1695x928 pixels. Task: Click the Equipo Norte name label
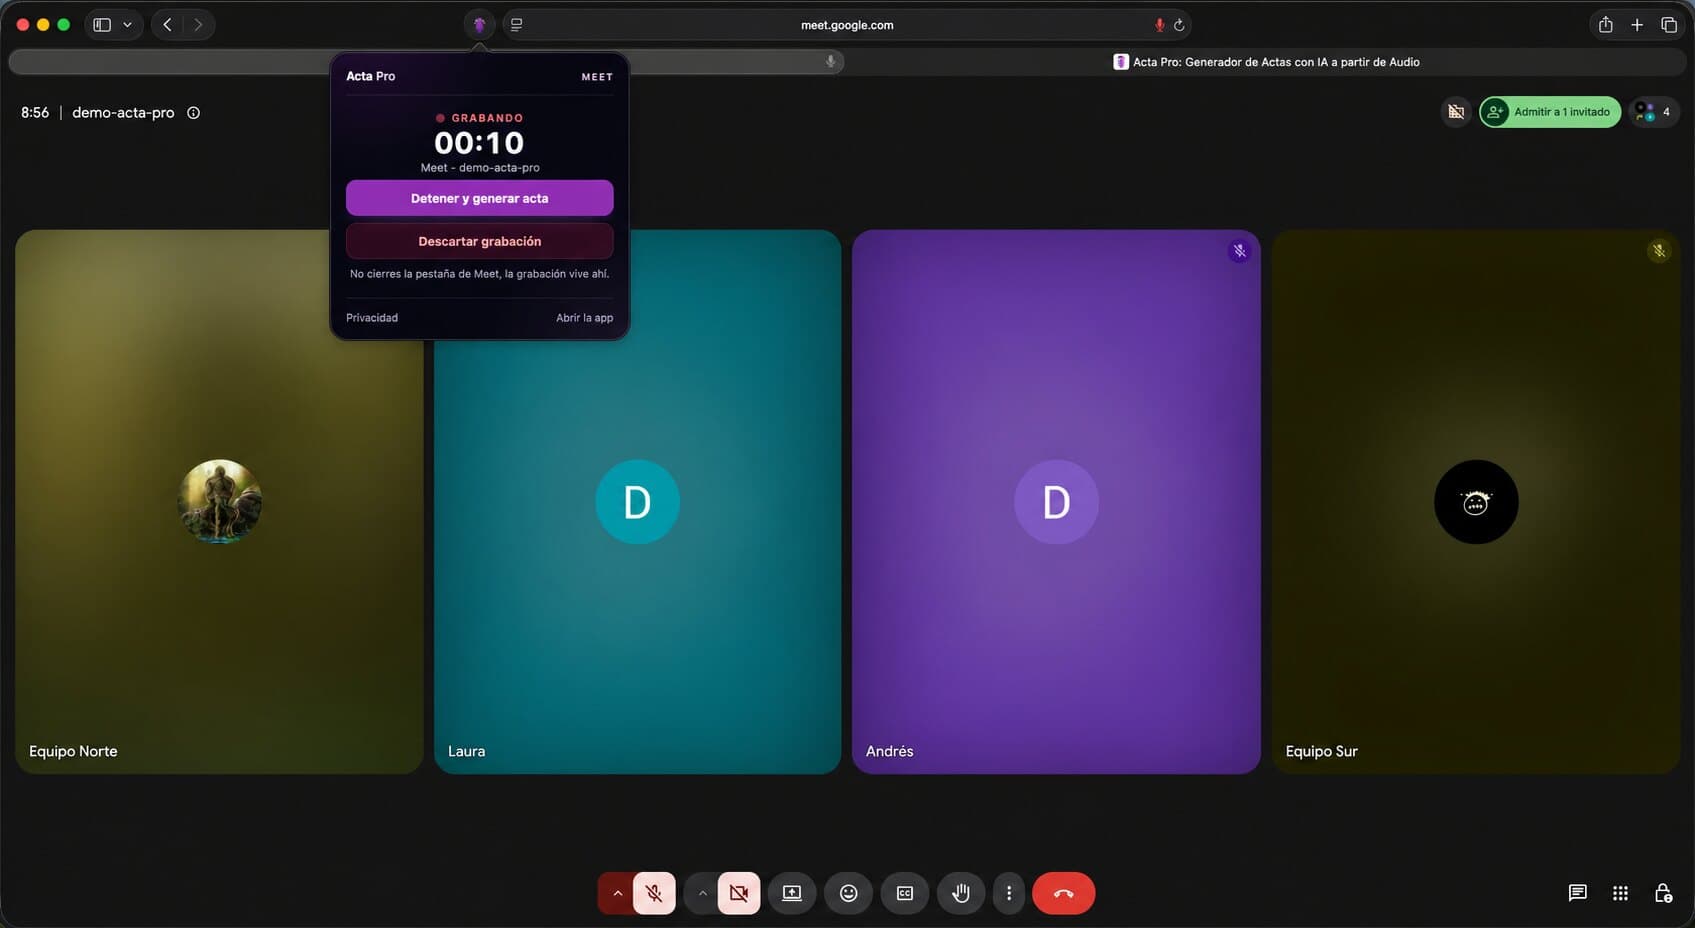(73, 751)
